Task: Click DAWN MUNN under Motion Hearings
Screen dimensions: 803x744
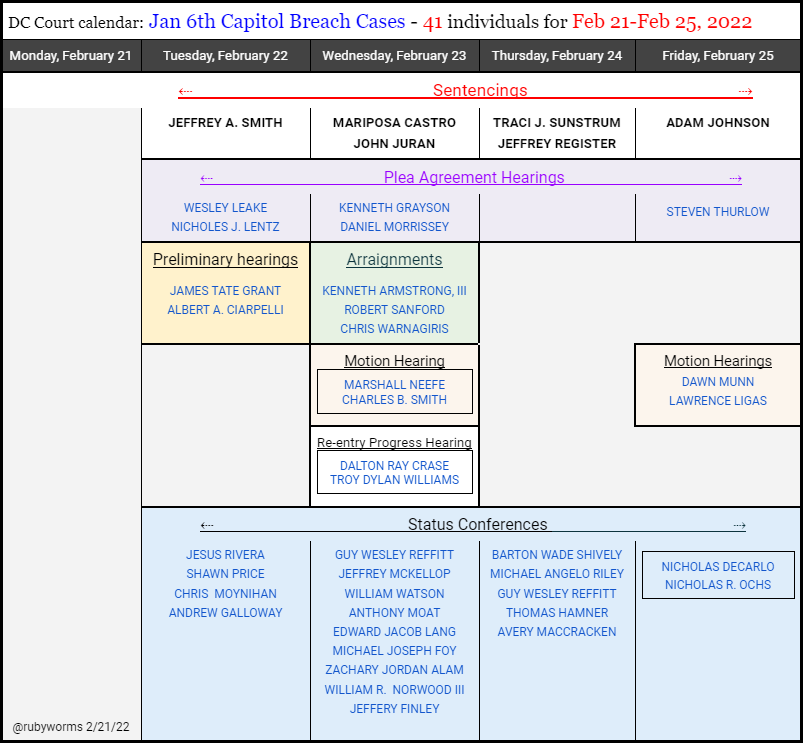Action: pos(717,381)
